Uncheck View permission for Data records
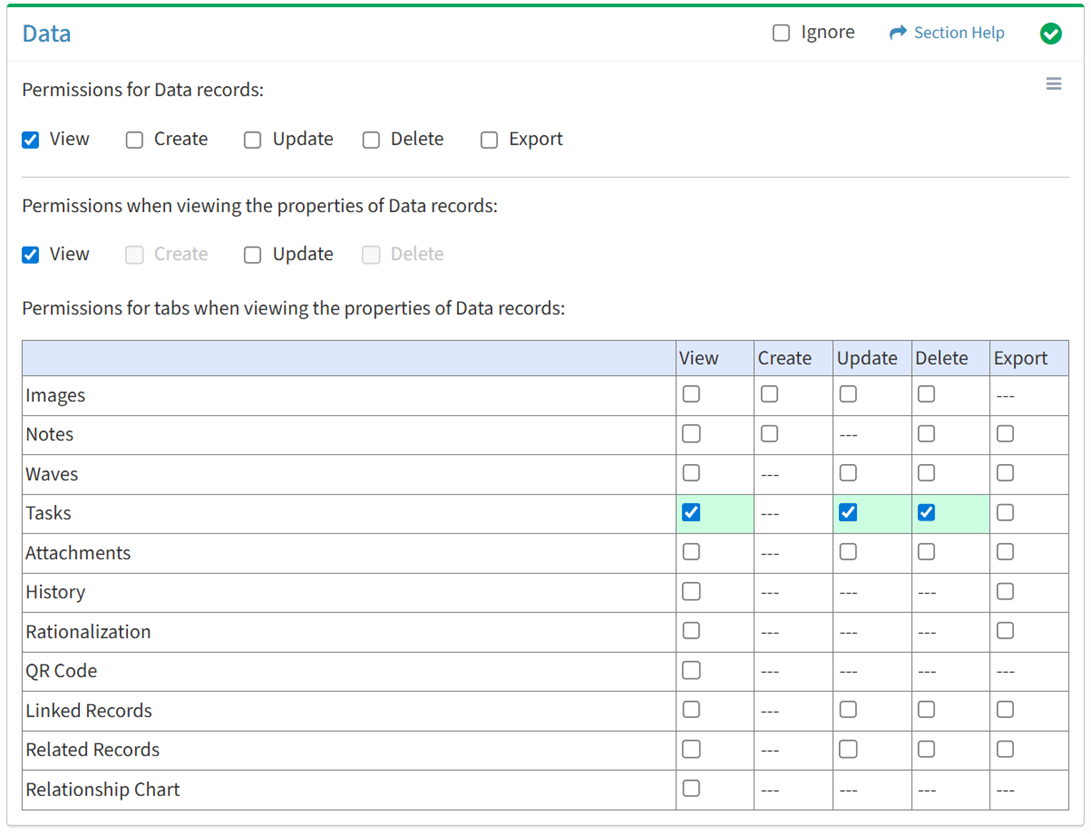Image resolution: width=1091 pixels, height=834 pixels. click(31, 140)
